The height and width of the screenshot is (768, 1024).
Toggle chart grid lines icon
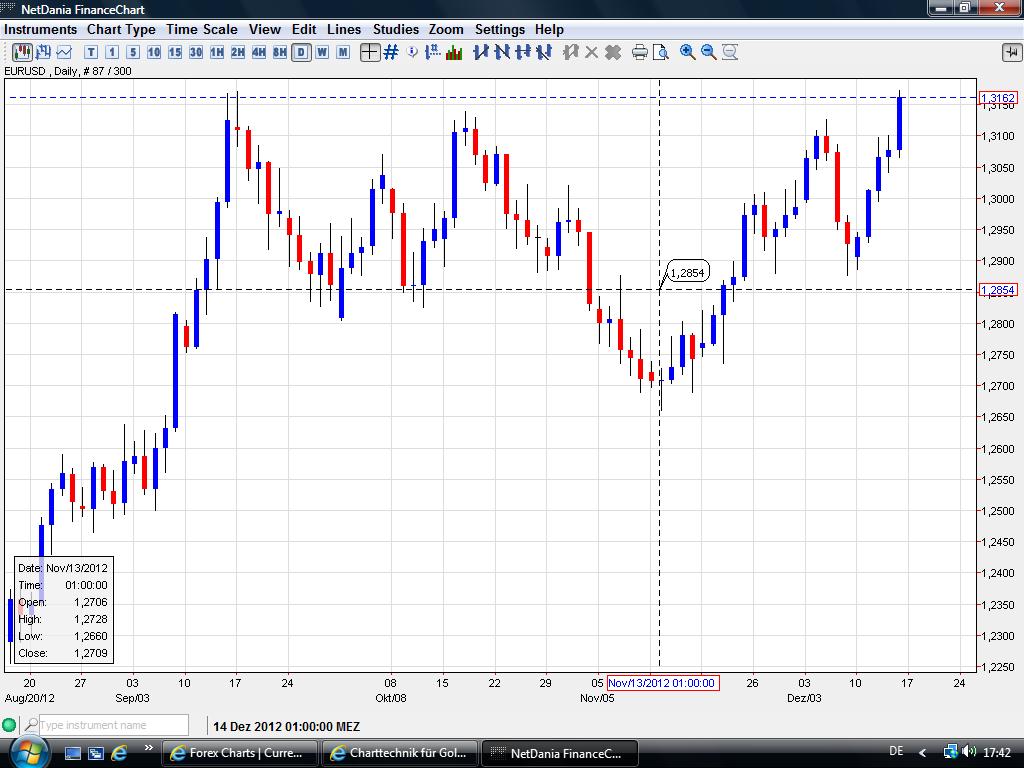tap(391, 52)
